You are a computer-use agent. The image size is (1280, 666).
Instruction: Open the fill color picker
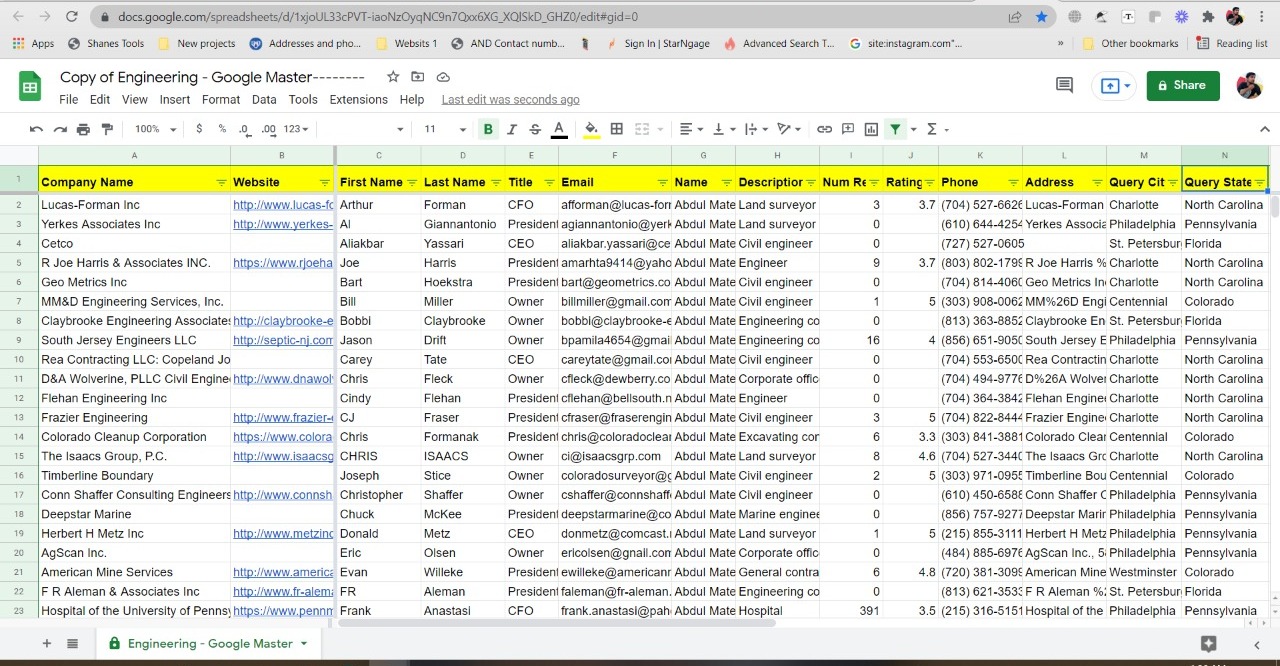(591, 129)
